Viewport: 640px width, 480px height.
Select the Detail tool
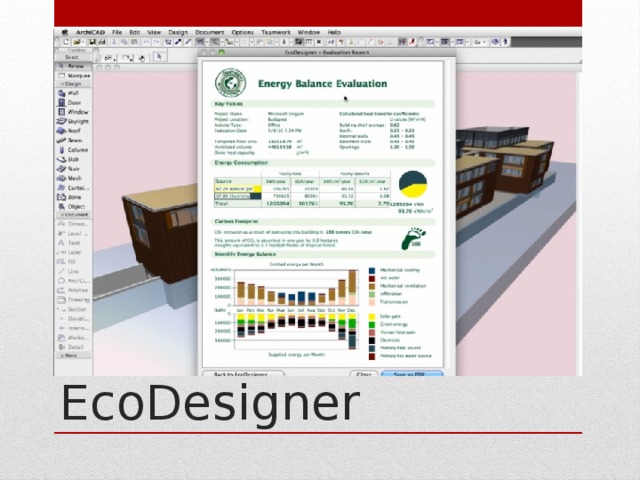(x=73, y=347)
